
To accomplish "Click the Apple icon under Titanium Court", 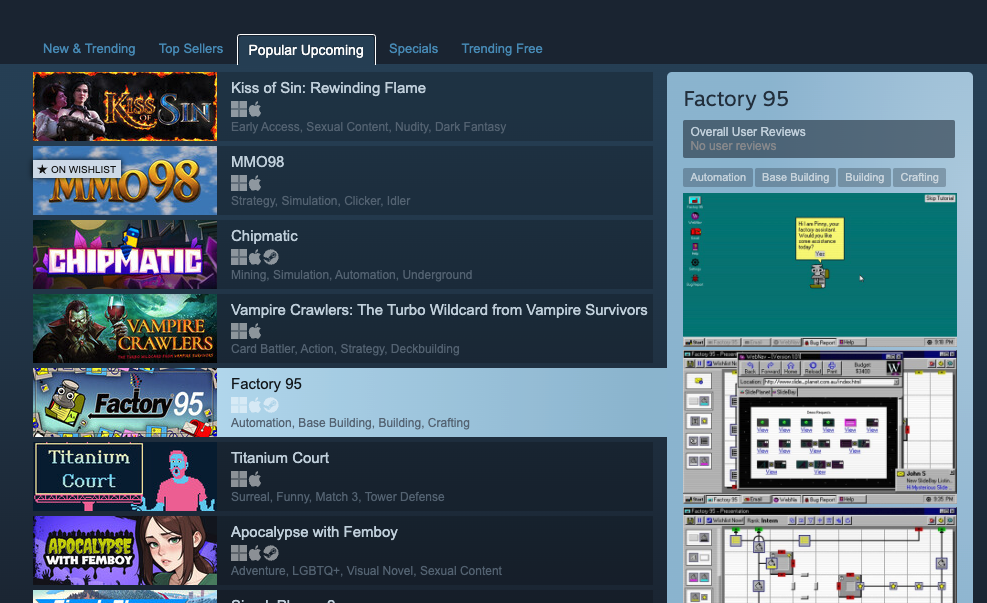I will point(255,479).
